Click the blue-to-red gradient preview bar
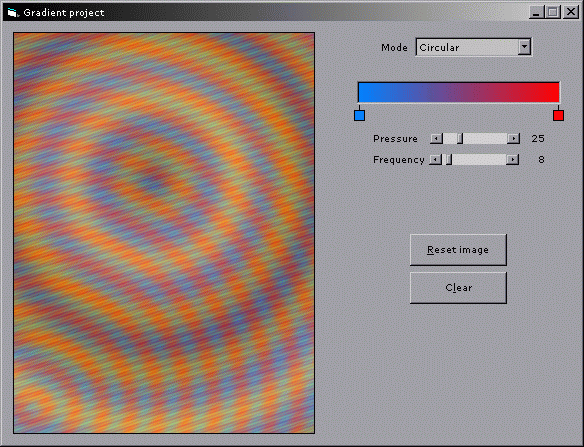The width and height of the screenshot is (584, 447). click(x=458, y=92)
